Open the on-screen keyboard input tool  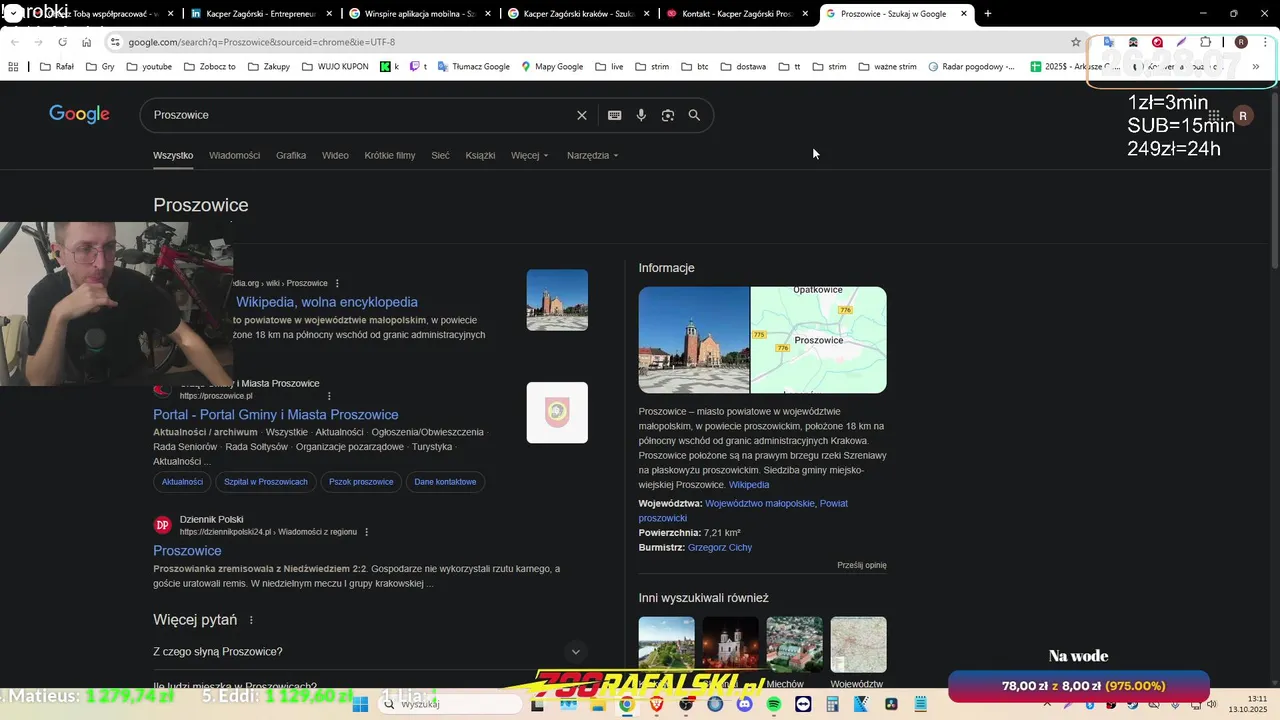[615, 115]
